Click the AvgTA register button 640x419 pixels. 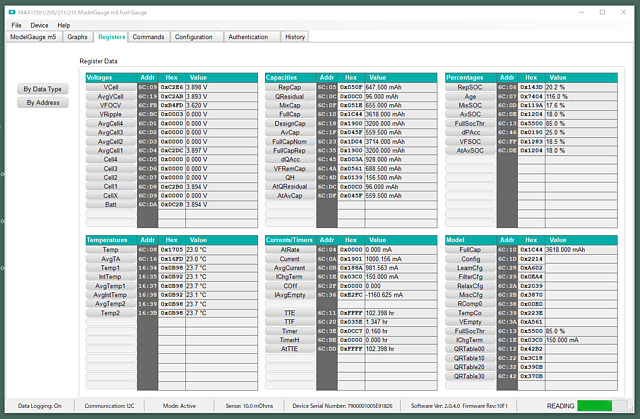[111, 259]
